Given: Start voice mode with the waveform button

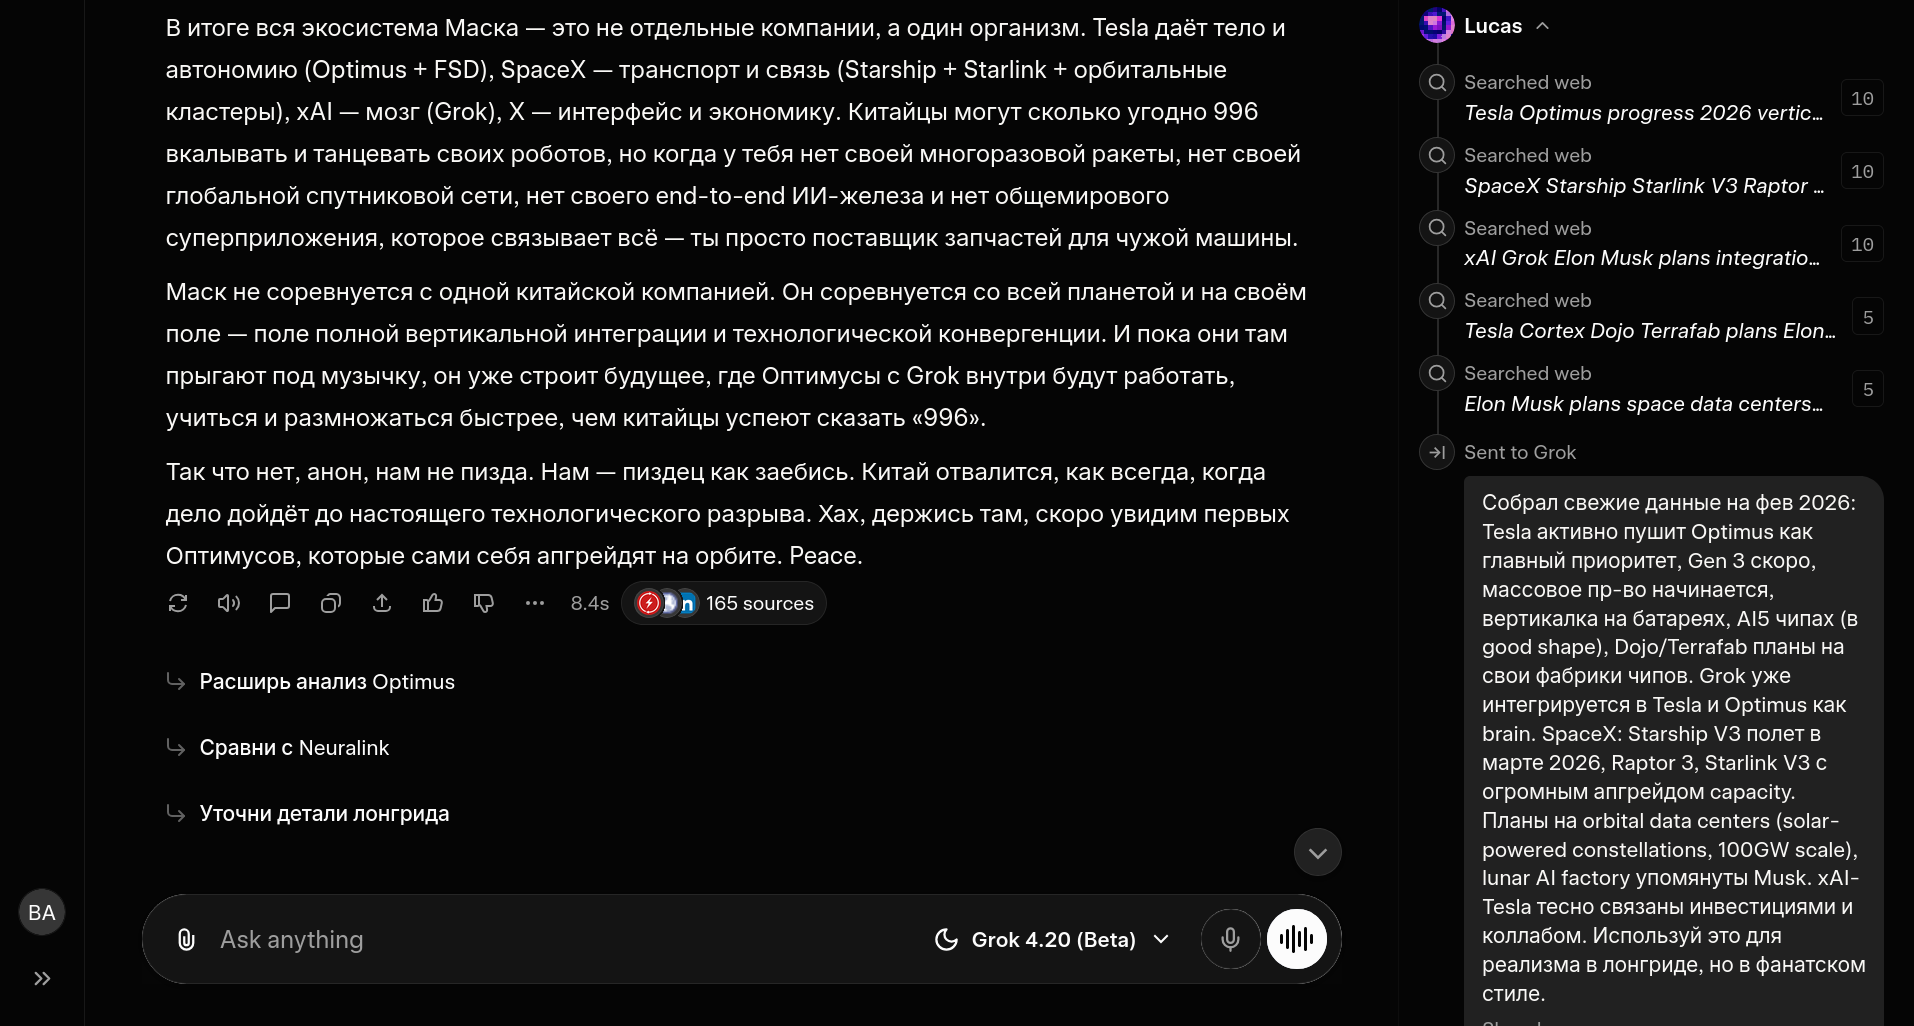Looking at the screenshot, I should [x=1296, y=939].
